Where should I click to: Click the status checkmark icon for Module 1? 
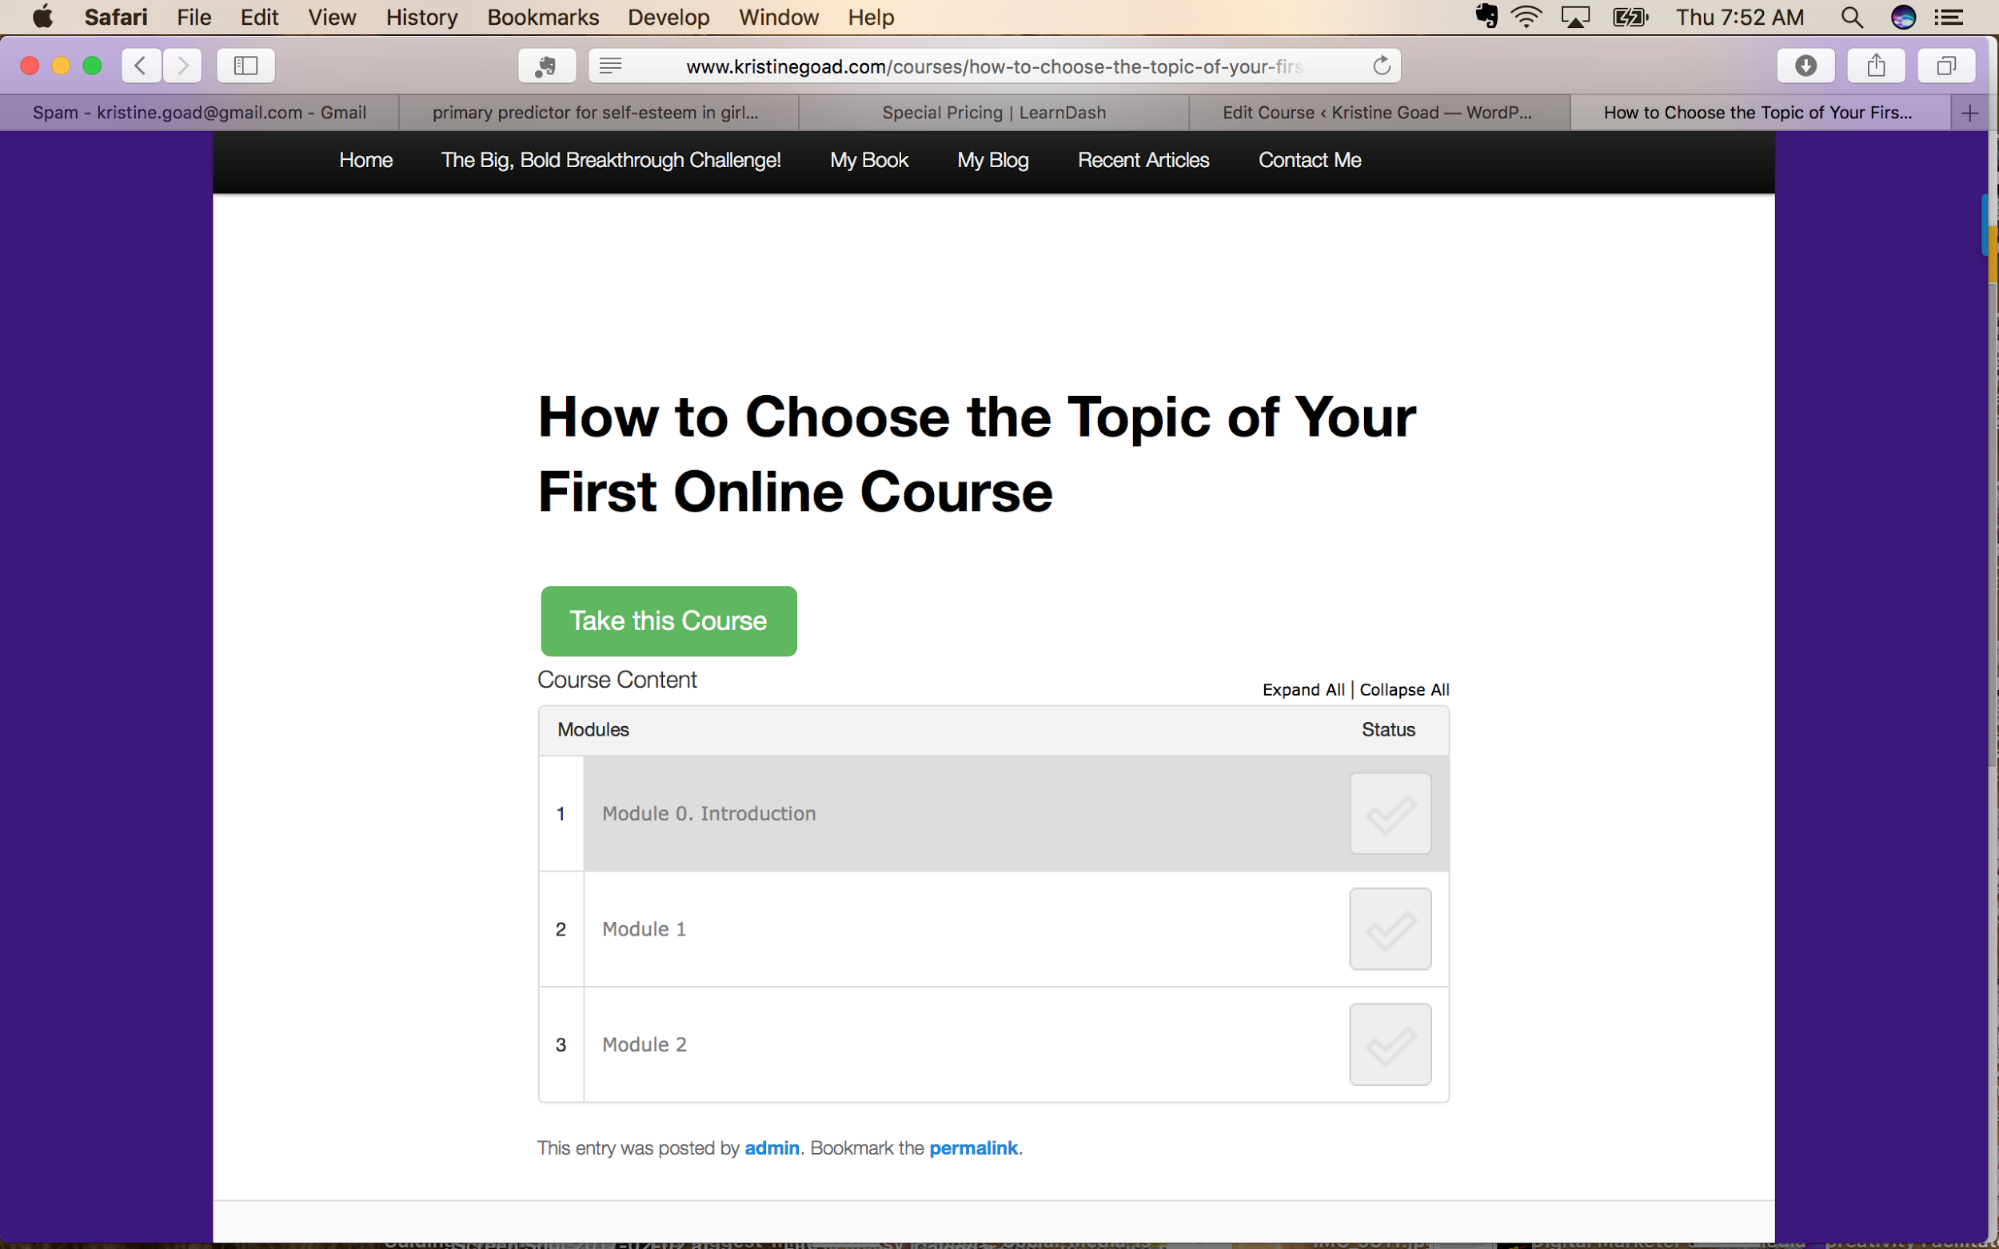1389,928
